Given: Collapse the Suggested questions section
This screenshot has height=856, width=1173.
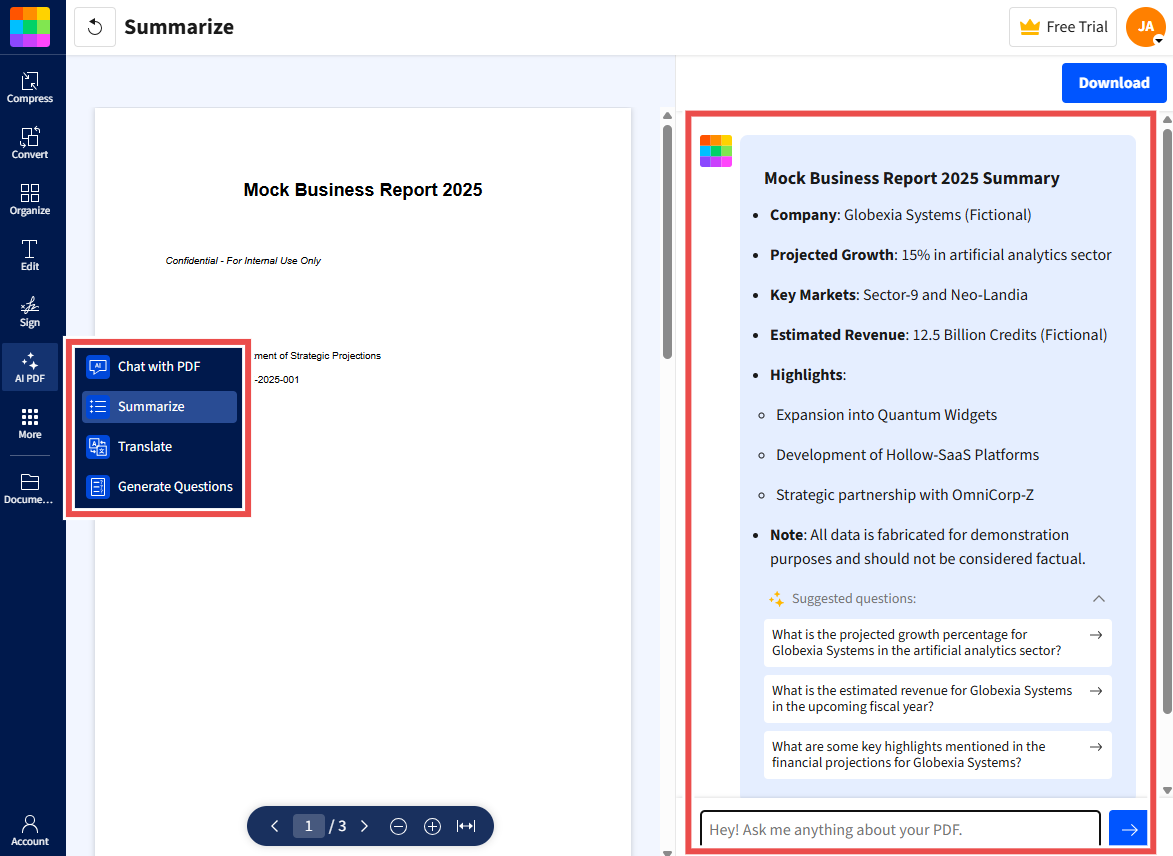Looking at the screenshot, I should click(x=1099, y=598).
